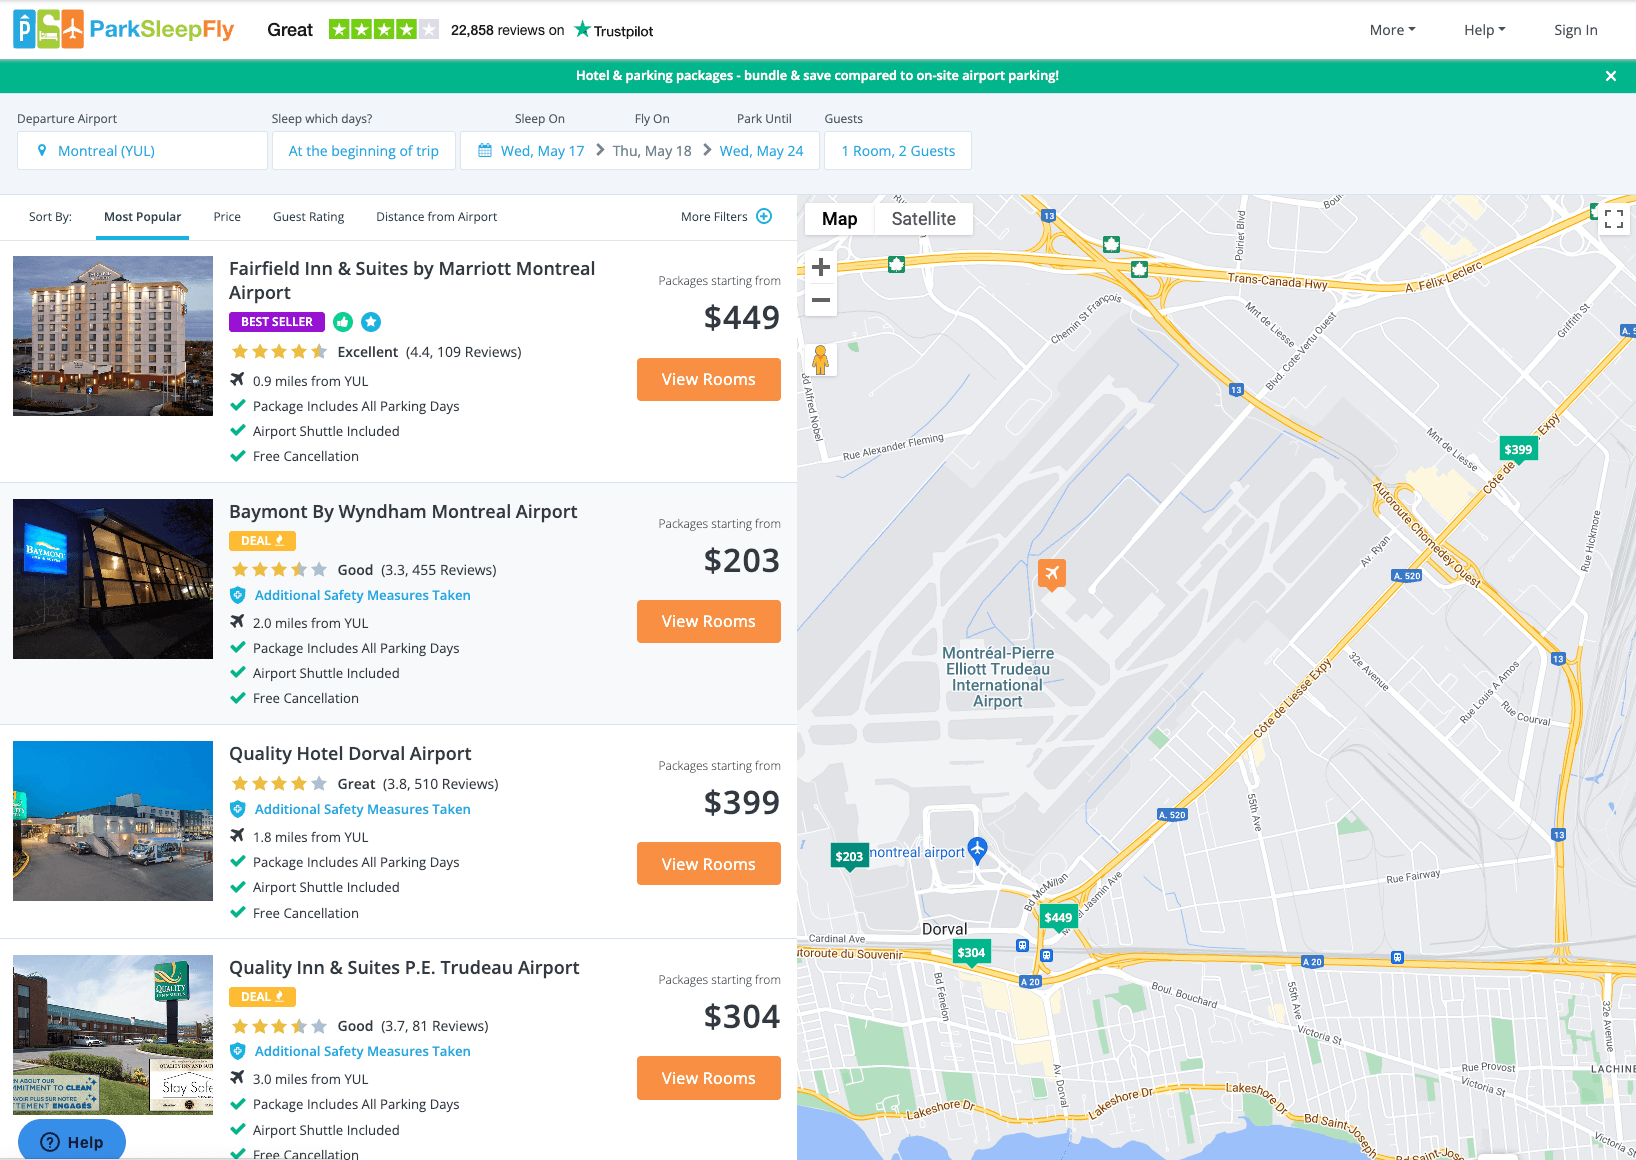Viewport: 1636px width, 1160px height.
Task: Open Quality Hotel Dorval Additional Safety Measures link
Action: pos(362,809)
